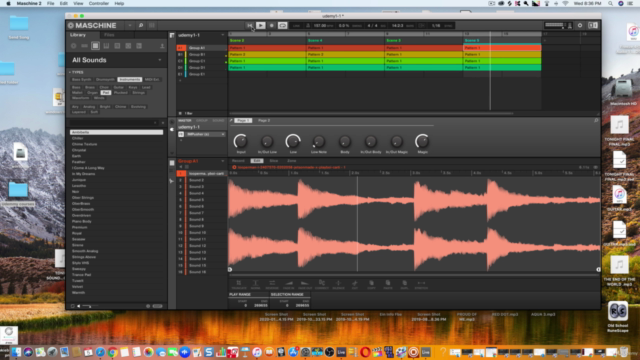
Task: Reverse the sample with the Reverse tool
Action: (x=272, y=284)
